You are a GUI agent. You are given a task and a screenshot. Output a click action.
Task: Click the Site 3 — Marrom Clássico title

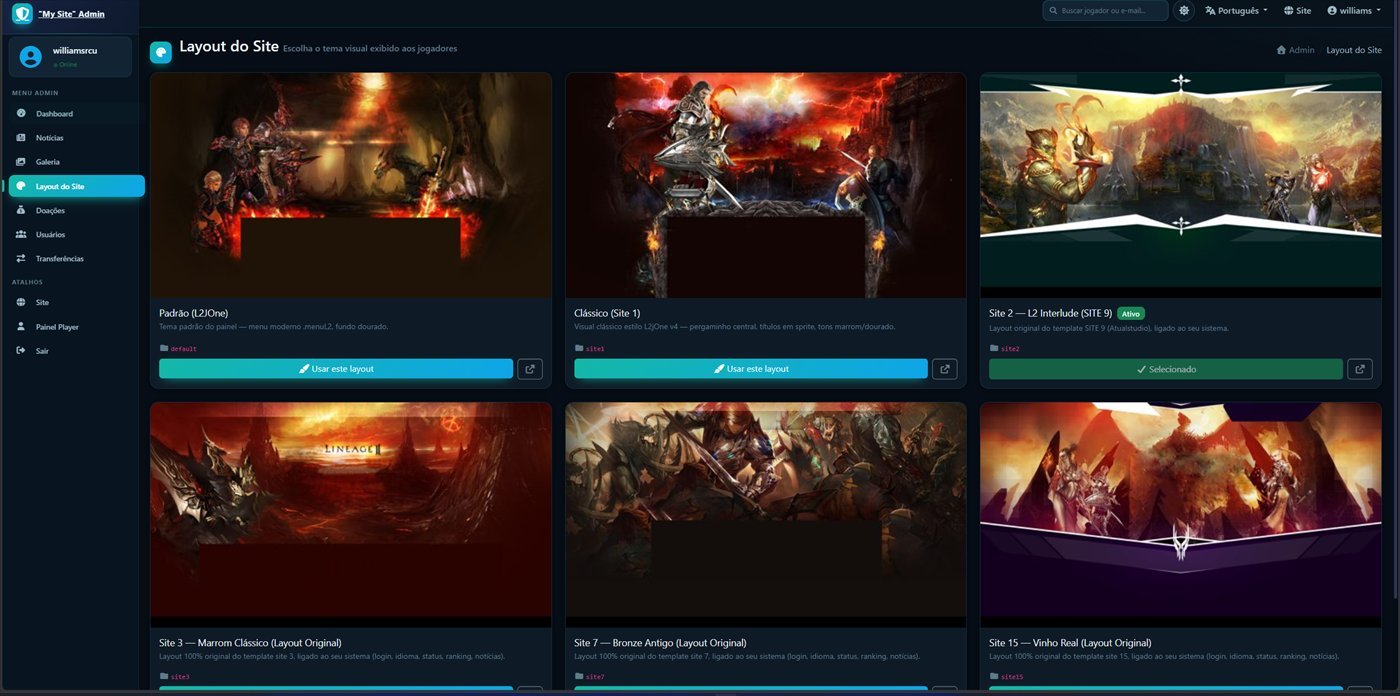pyautogui.click(x=250, y=643)
